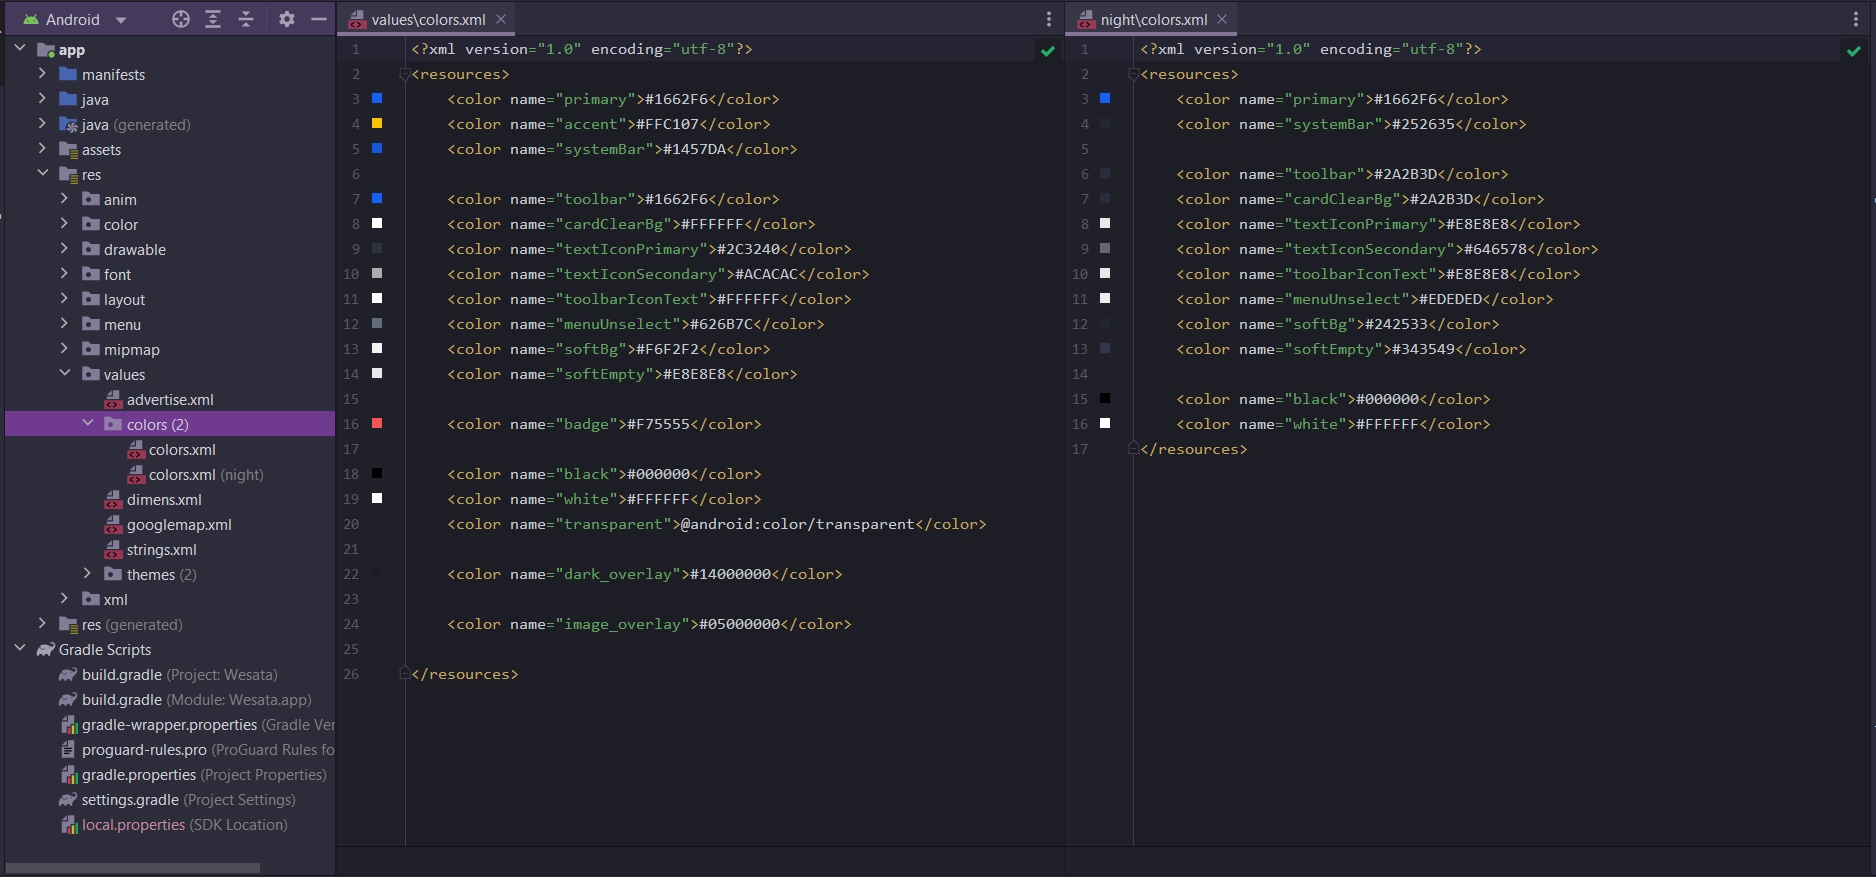
Task: Expand the themes (2) folder
Action: [x=87, y=574]
